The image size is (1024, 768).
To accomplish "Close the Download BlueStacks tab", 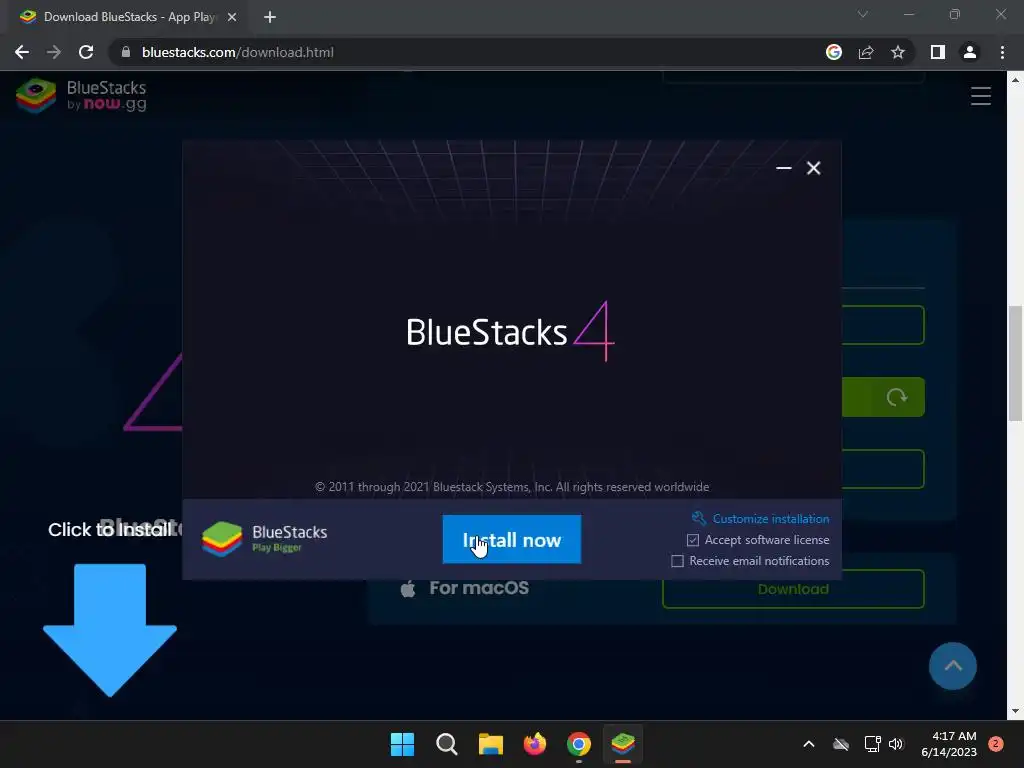I will coord(232,17).
